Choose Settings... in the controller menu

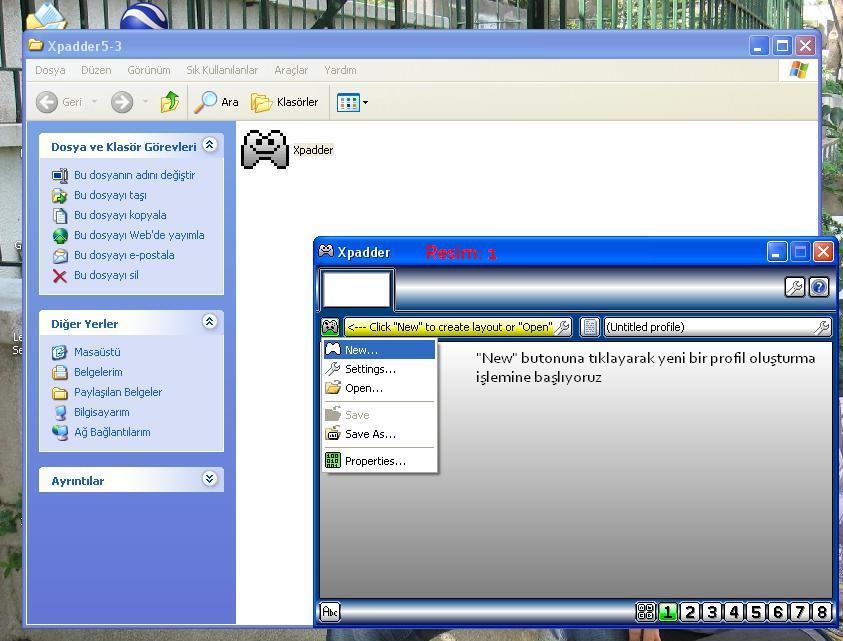click(379, 369)
